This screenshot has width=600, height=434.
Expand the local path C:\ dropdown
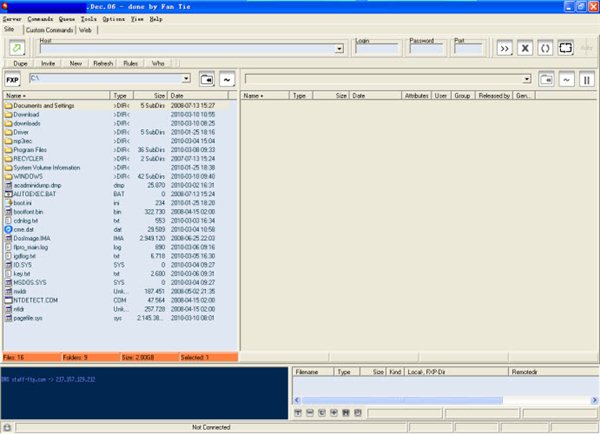(186, 78)
